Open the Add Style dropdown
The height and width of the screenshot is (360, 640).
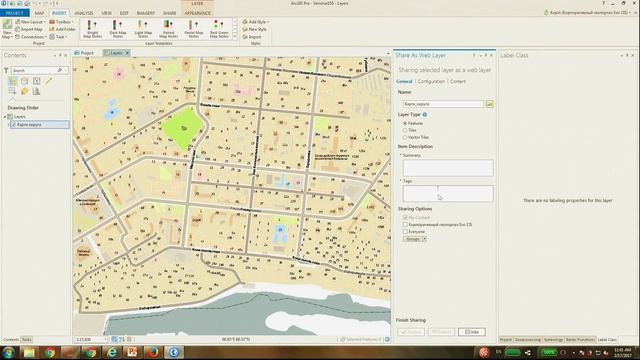pyautogui.click(x=256, y=22)
